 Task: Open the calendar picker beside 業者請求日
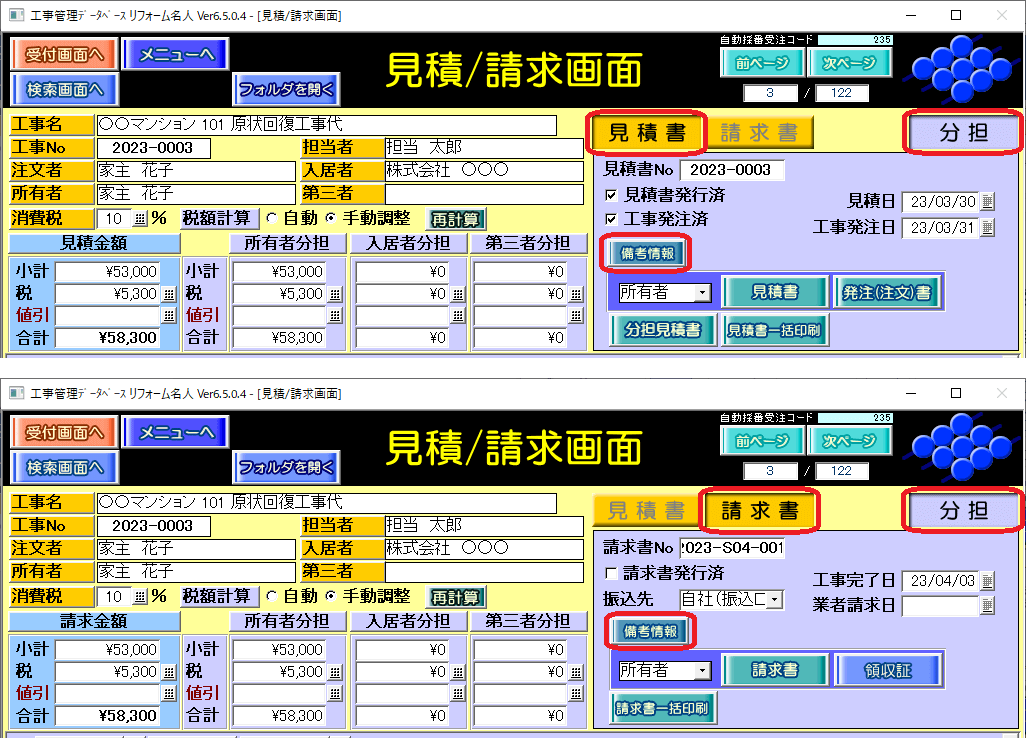[x=988, y=606]
